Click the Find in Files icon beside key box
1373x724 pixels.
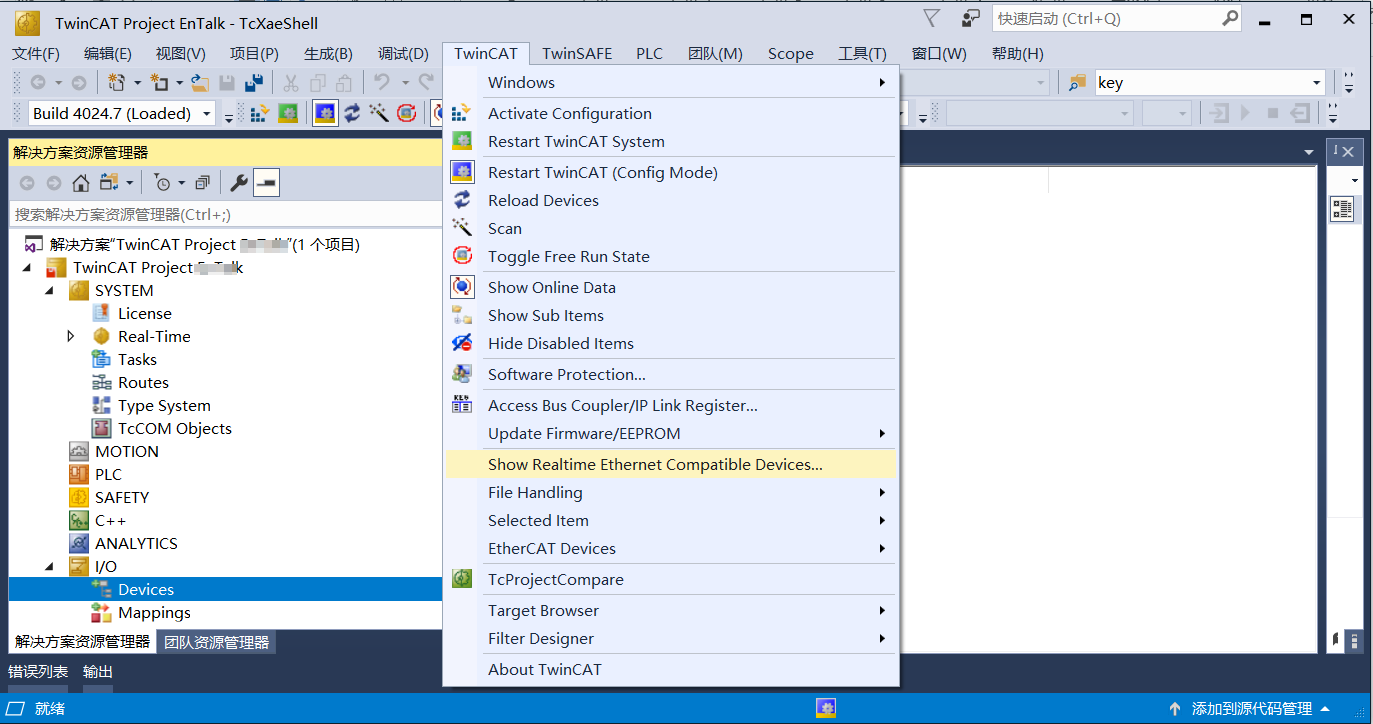coord(1077,83)
